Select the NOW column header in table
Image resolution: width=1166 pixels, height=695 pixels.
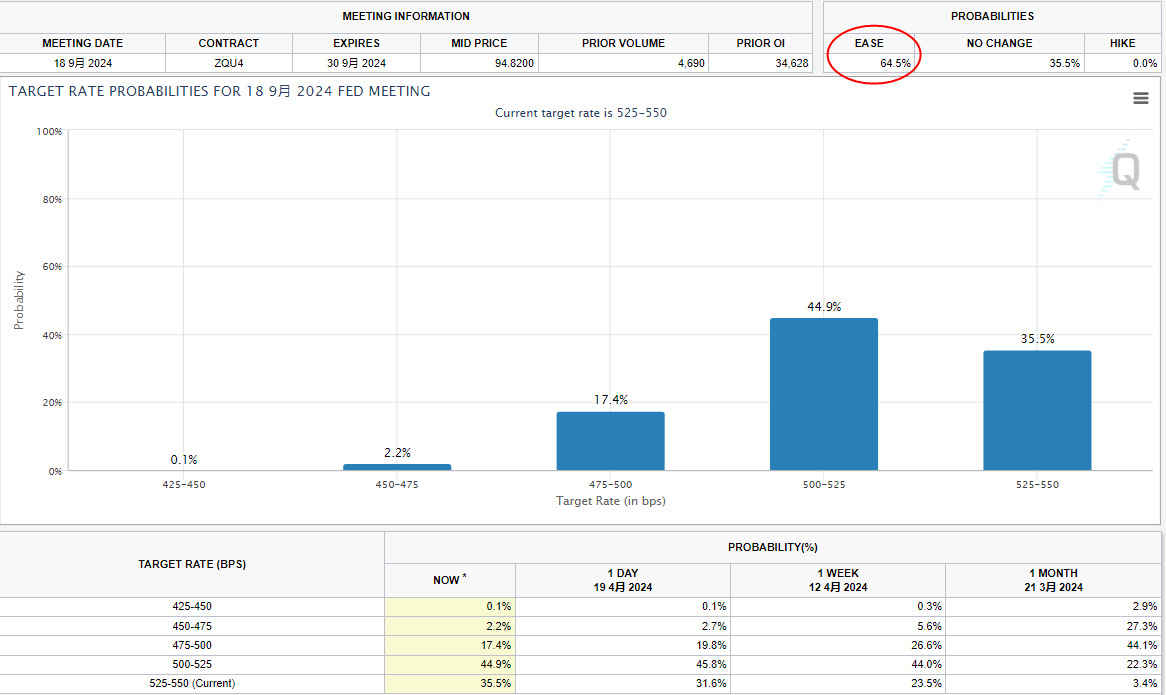tap(449, 580)
